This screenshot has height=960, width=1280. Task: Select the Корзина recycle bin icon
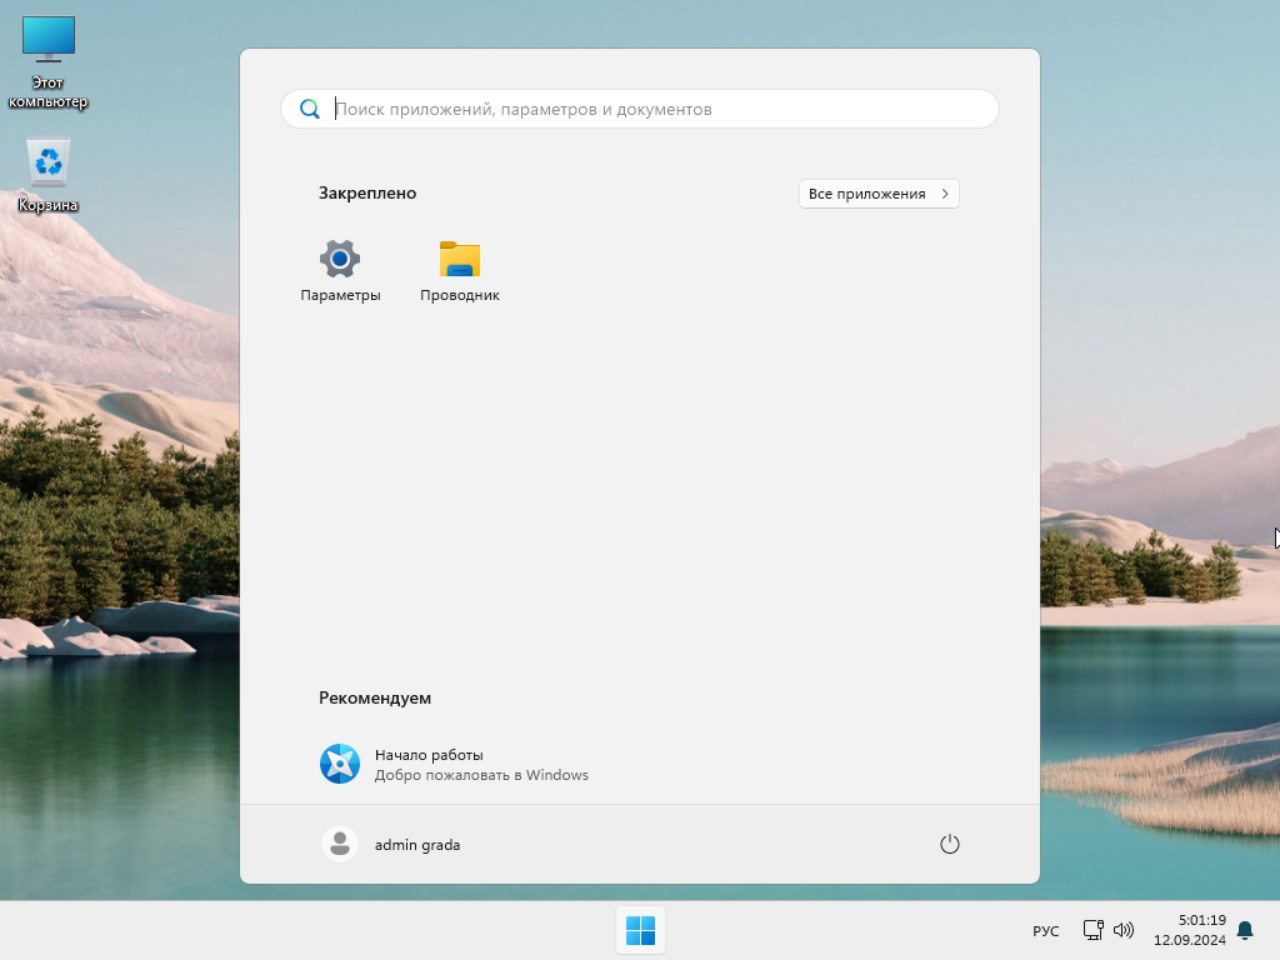48,176
